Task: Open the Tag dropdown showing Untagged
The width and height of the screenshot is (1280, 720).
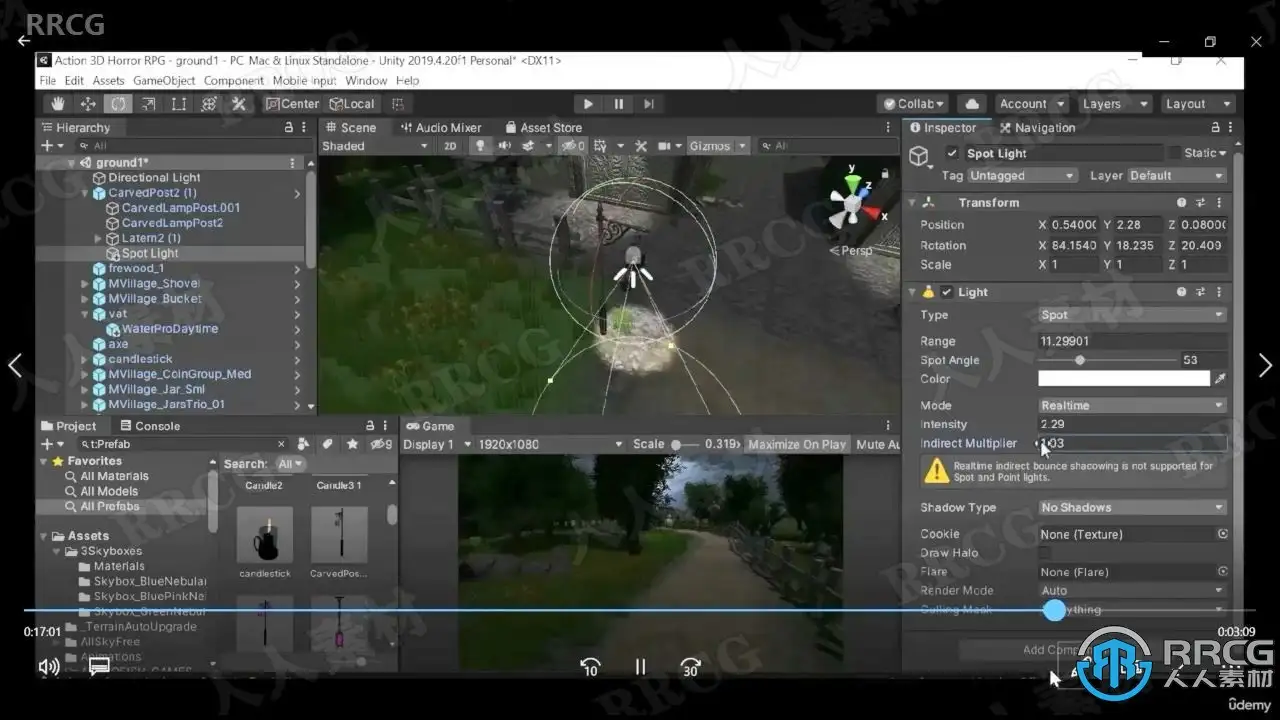Action: pyautogui.click(x=1023, y=176)
